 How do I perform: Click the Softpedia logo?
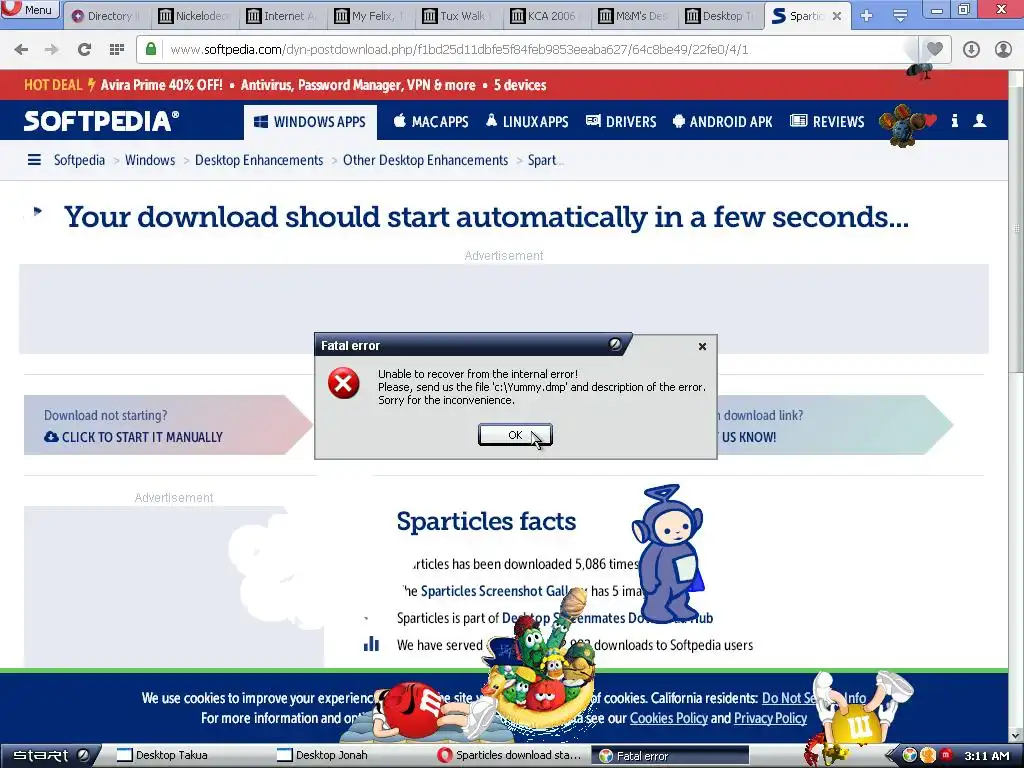(101, 121)
